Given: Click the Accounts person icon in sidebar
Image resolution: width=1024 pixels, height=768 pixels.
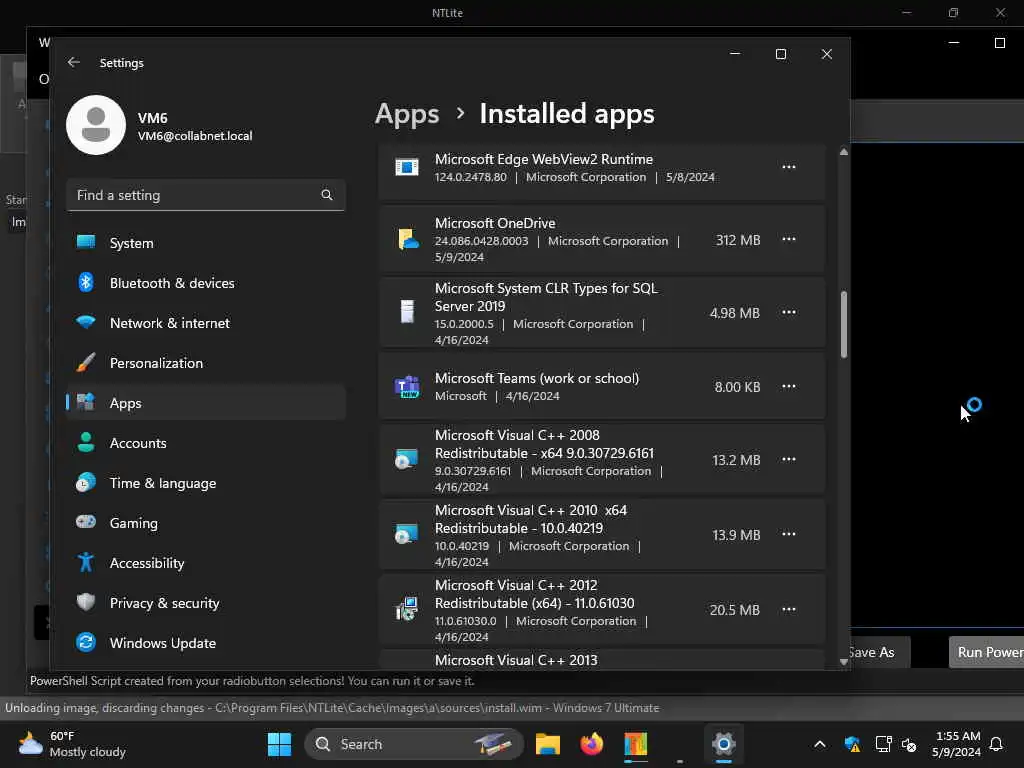Looking at the screenshot, I should (x=86, y=442).
